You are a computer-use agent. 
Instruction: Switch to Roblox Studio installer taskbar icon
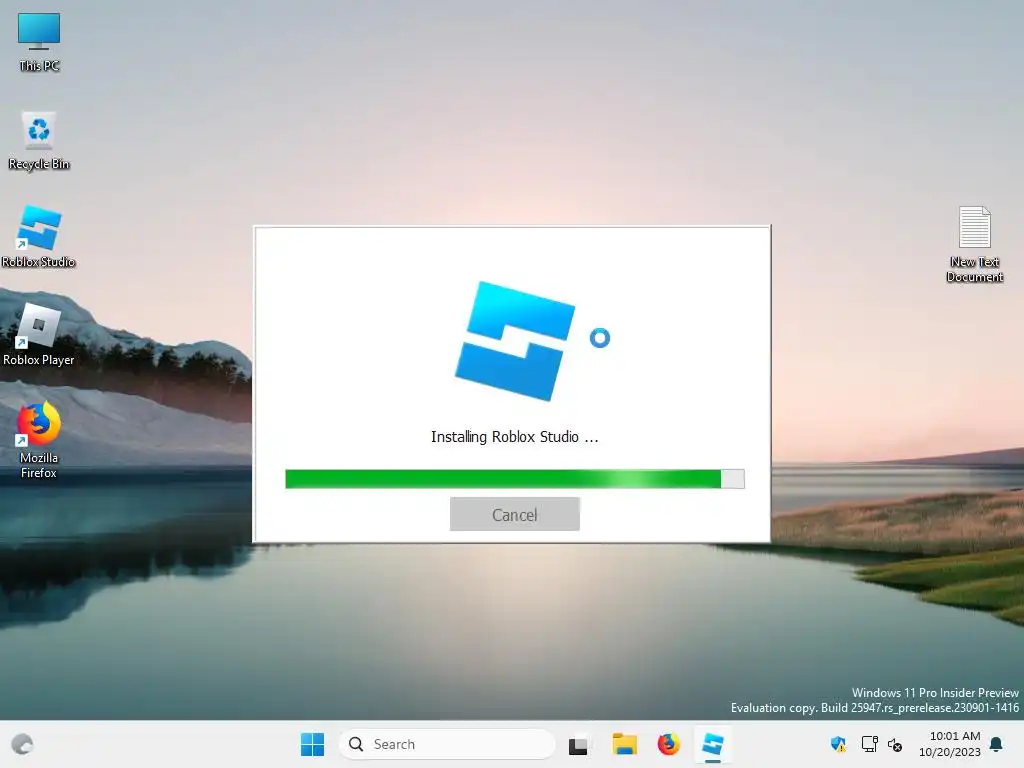[x=712, y=744]
